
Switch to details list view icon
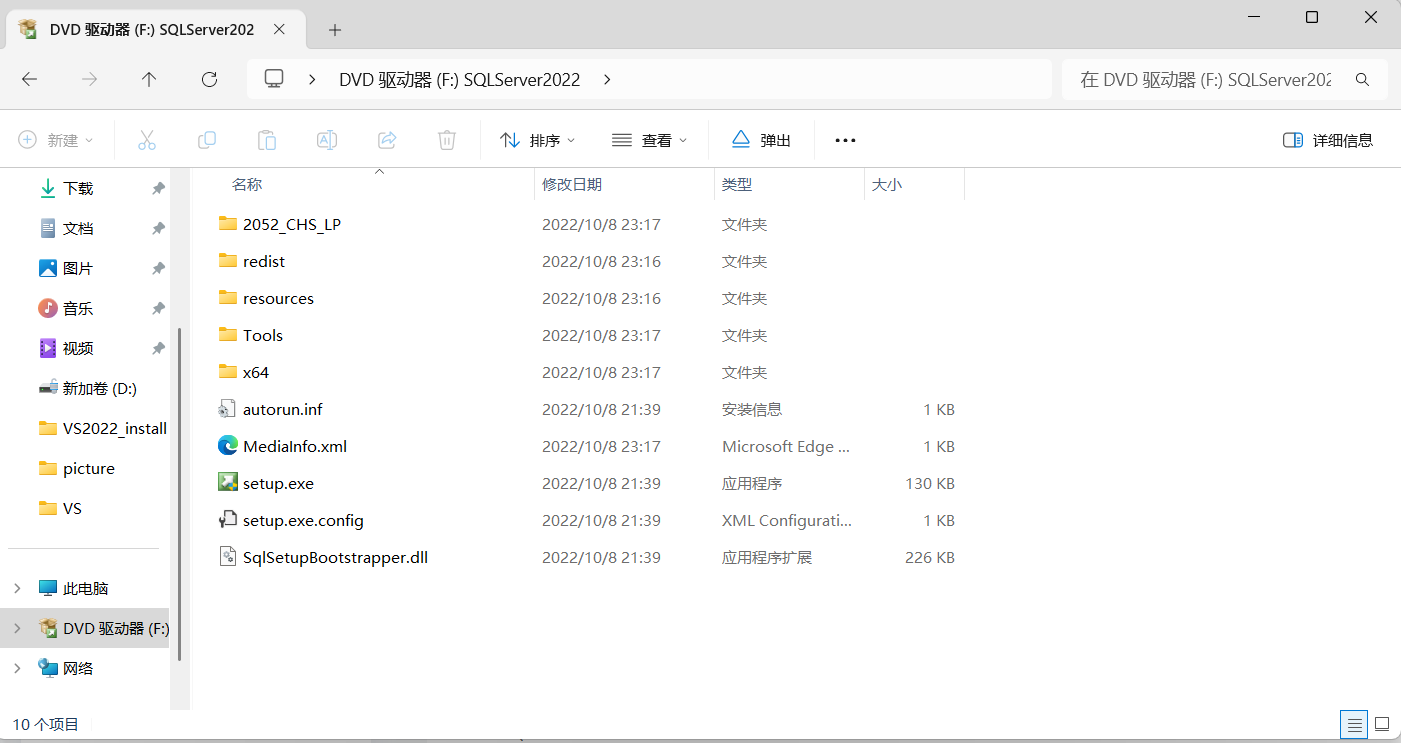1354,723
